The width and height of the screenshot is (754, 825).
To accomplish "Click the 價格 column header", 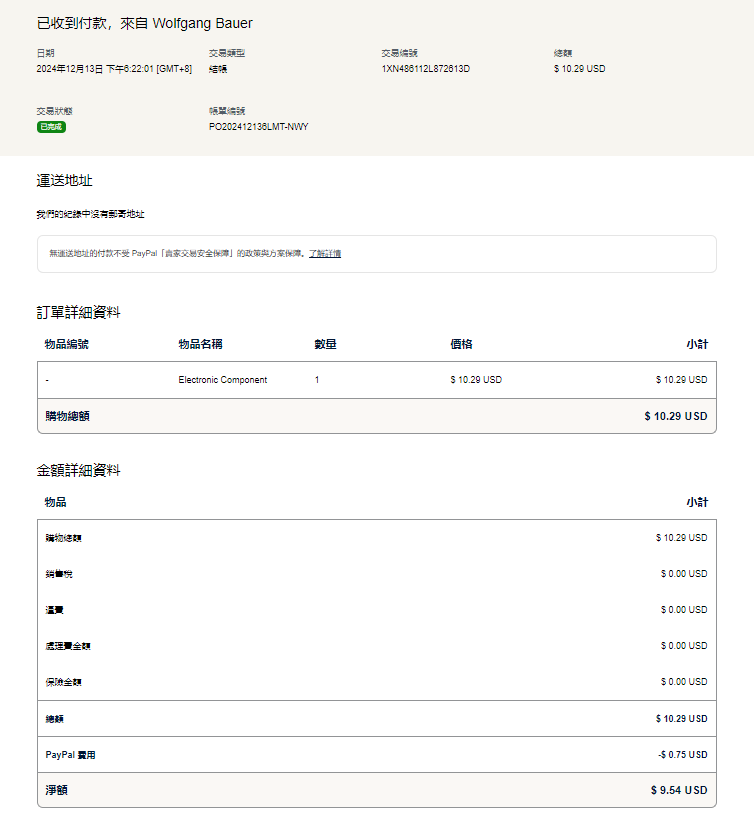I will [461, 344].
